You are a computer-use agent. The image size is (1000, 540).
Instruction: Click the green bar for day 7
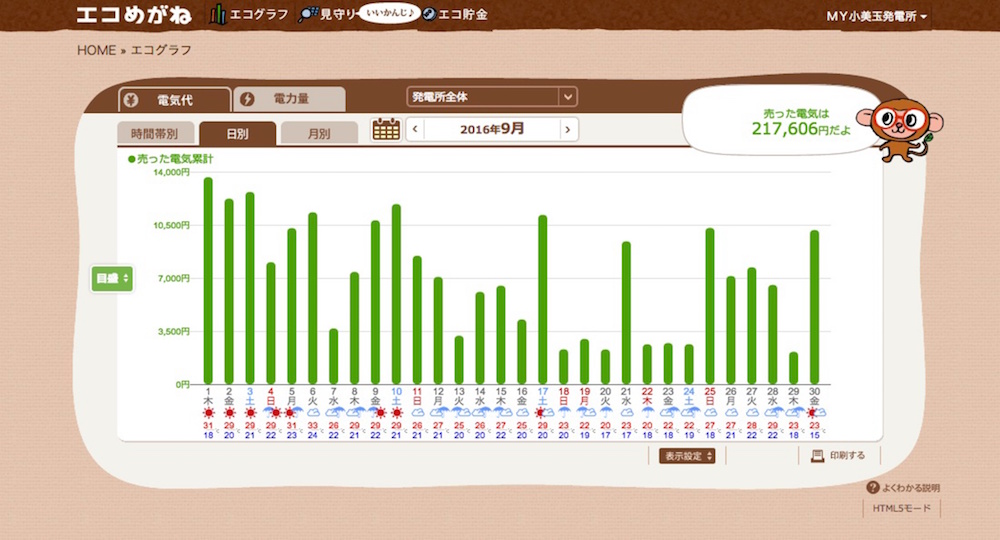(x=334, y=356)
